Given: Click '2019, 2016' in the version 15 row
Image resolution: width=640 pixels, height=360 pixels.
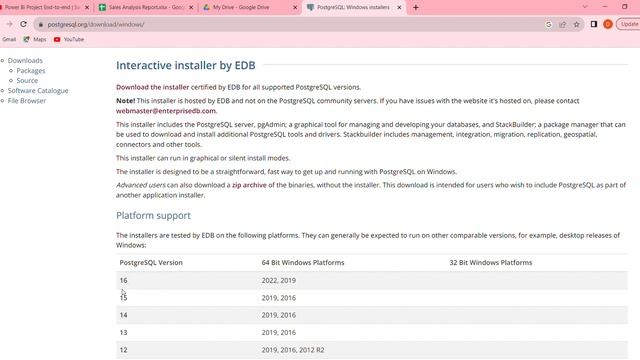Looking at the screenshot, I should (x=279, y=298).
